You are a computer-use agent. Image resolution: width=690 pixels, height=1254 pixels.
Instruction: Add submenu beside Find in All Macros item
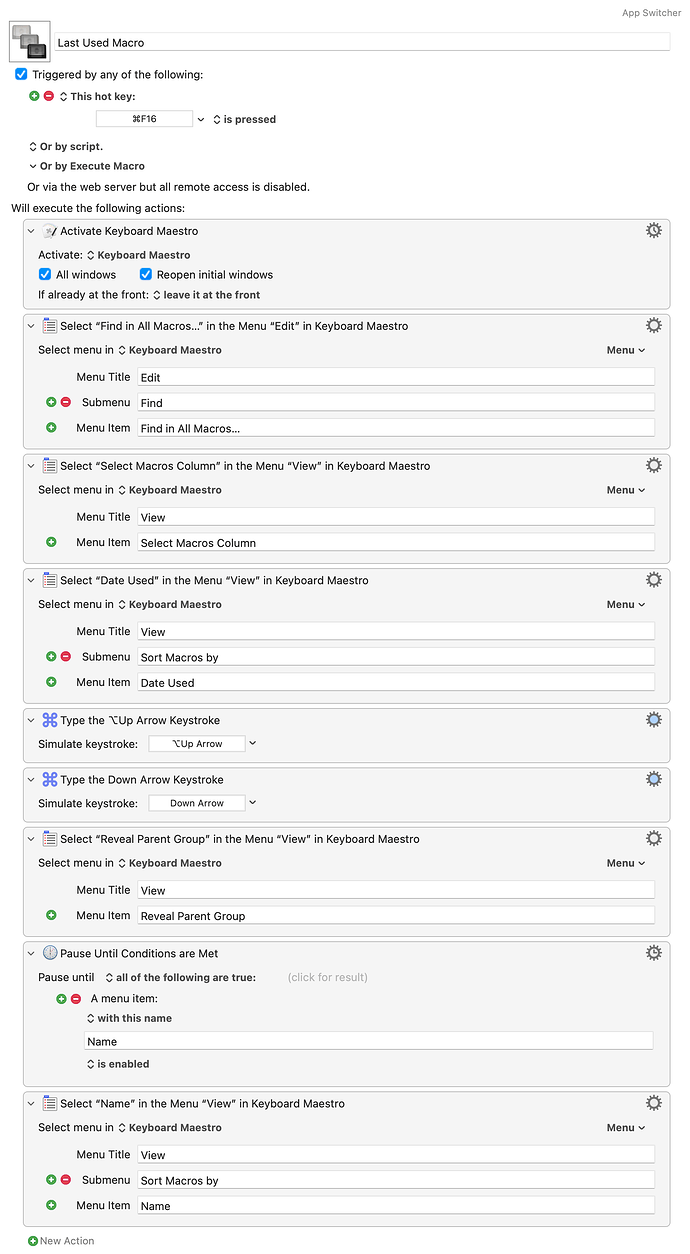point(51,427)
